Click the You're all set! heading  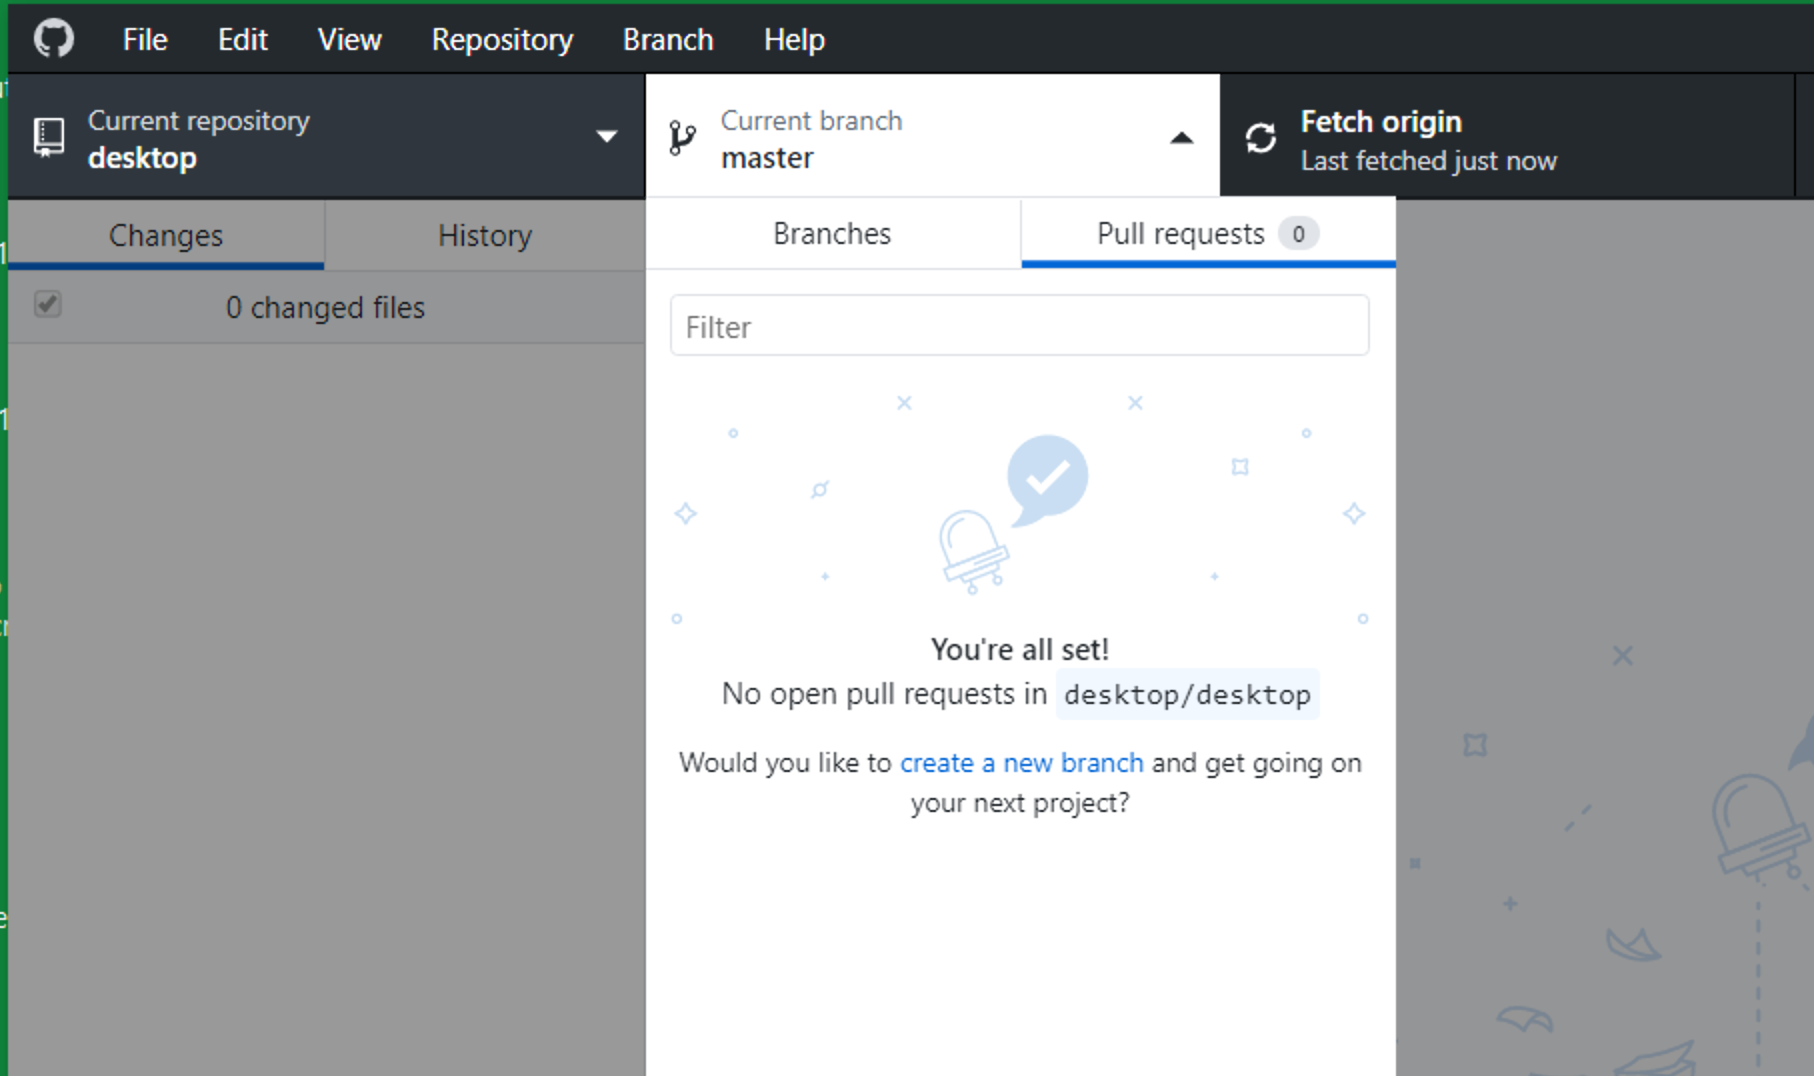[1020, 649]
